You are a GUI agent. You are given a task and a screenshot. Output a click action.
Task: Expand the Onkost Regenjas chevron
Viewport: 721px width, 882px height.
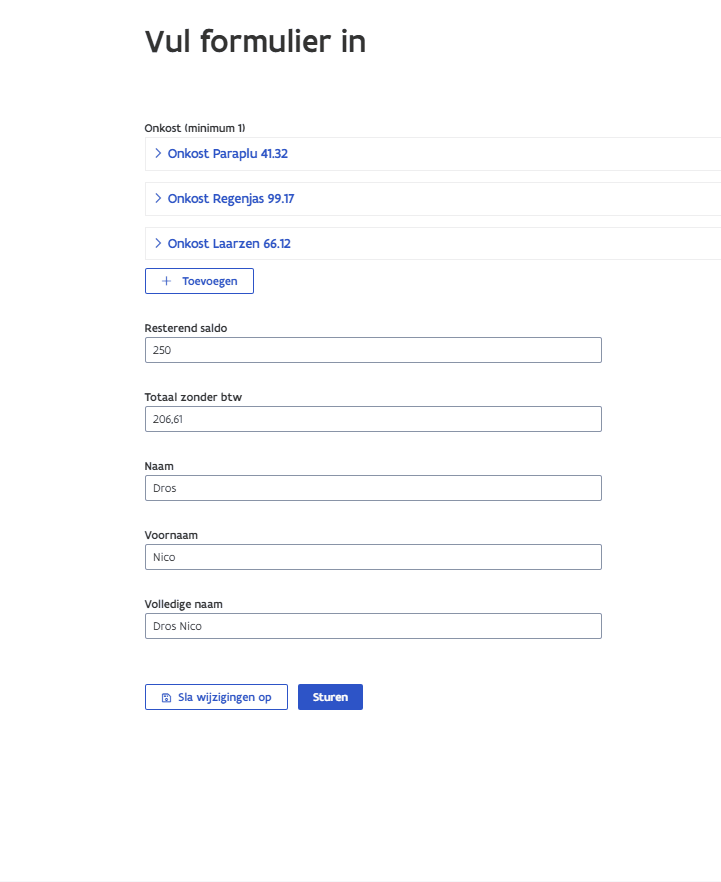tap(158, 199)
